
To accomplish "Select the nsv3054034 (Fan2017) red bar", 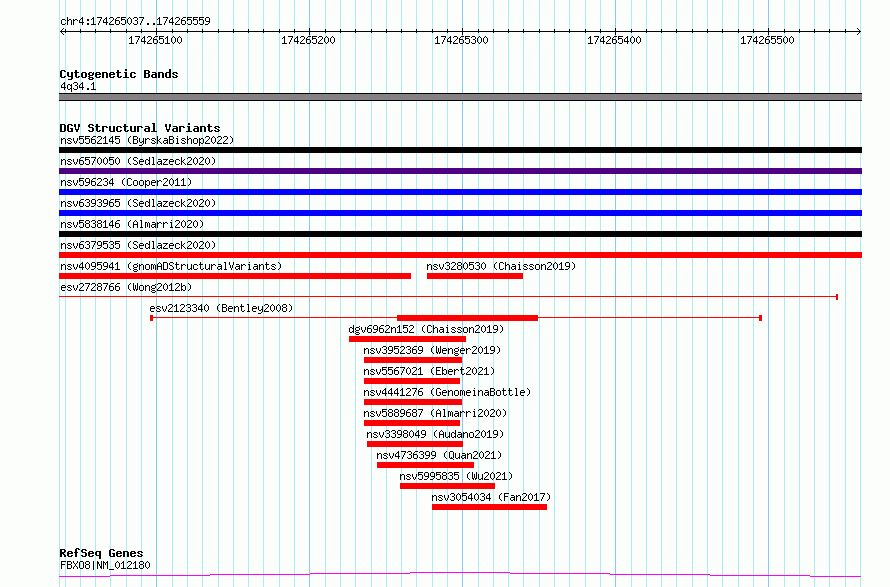I will [x=489, y=507].
